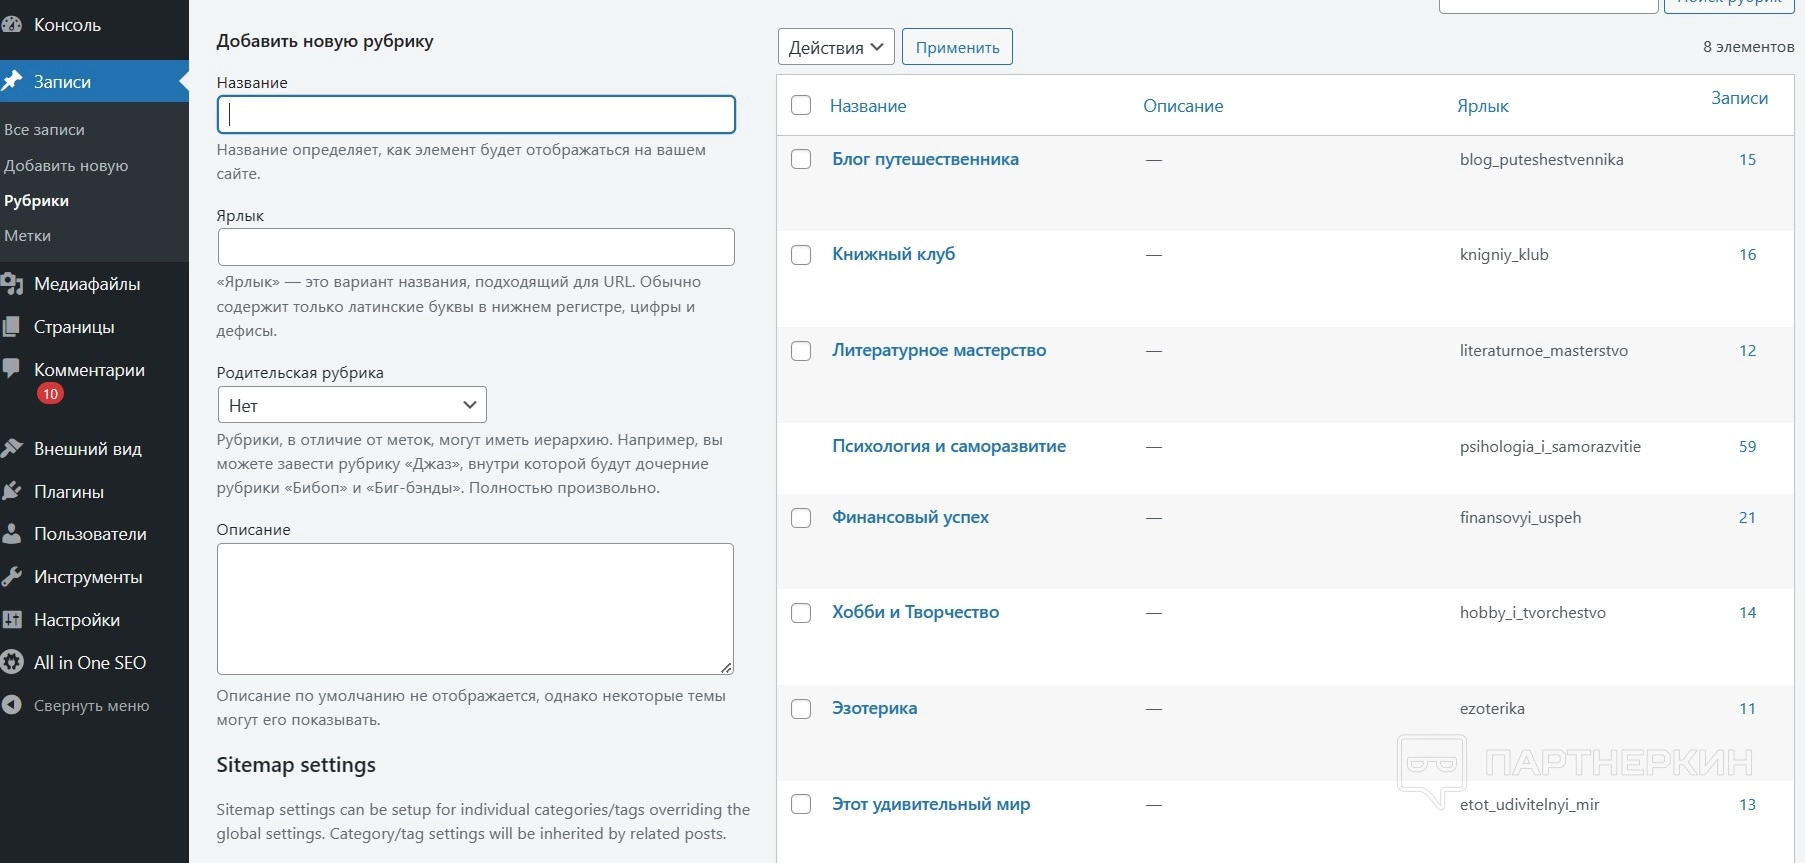The width and height of the screenshot is (1805, 863).
Task: Click the Media files icon in sidebar
Action: click(12, 284)
